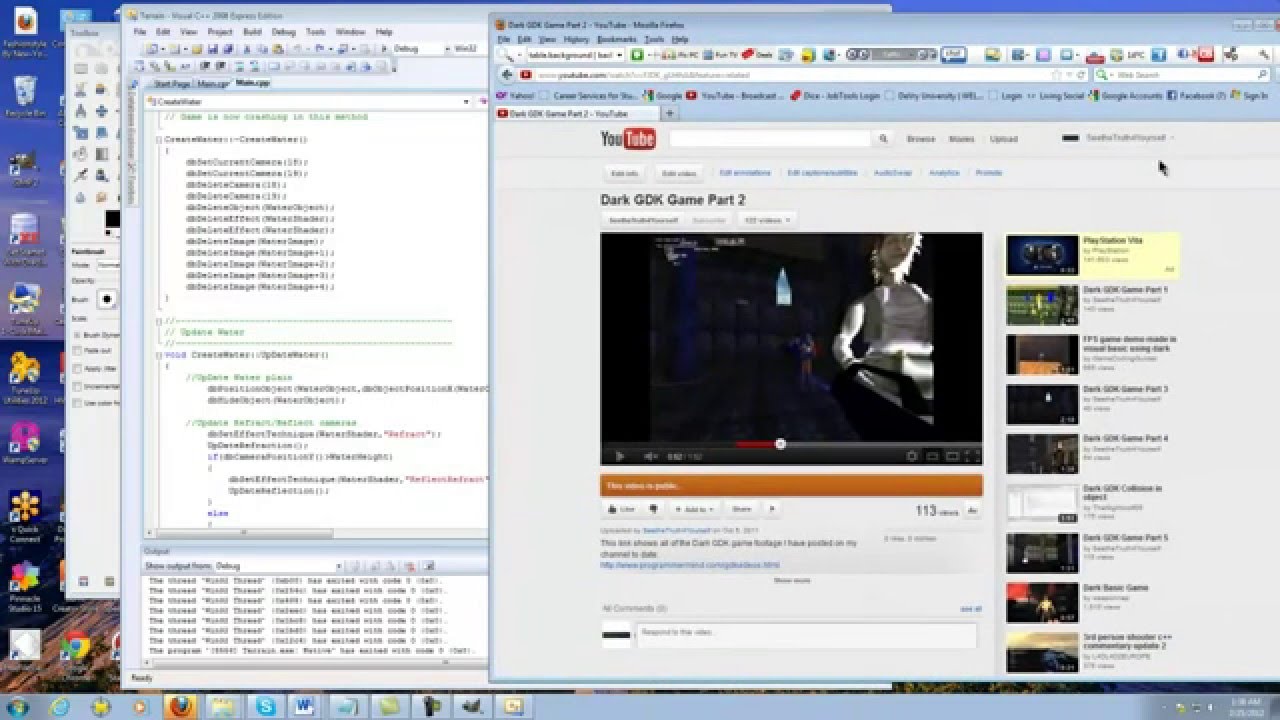Viewport: 1280px width, 720px height.
Task: Open the YouTube logo home link
Action: coord(628,139)
